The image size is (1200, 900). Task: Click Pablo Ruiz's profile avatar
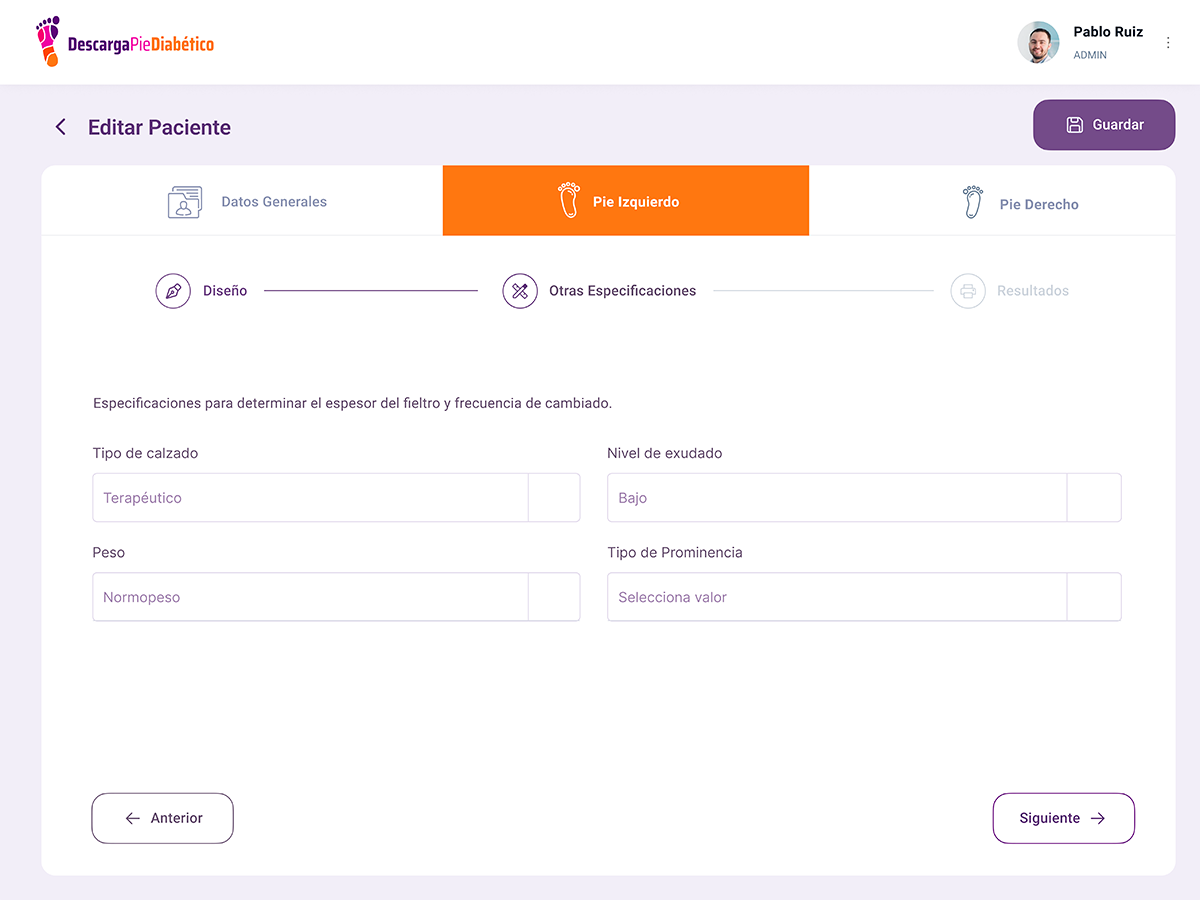[x=1038, y=43]
